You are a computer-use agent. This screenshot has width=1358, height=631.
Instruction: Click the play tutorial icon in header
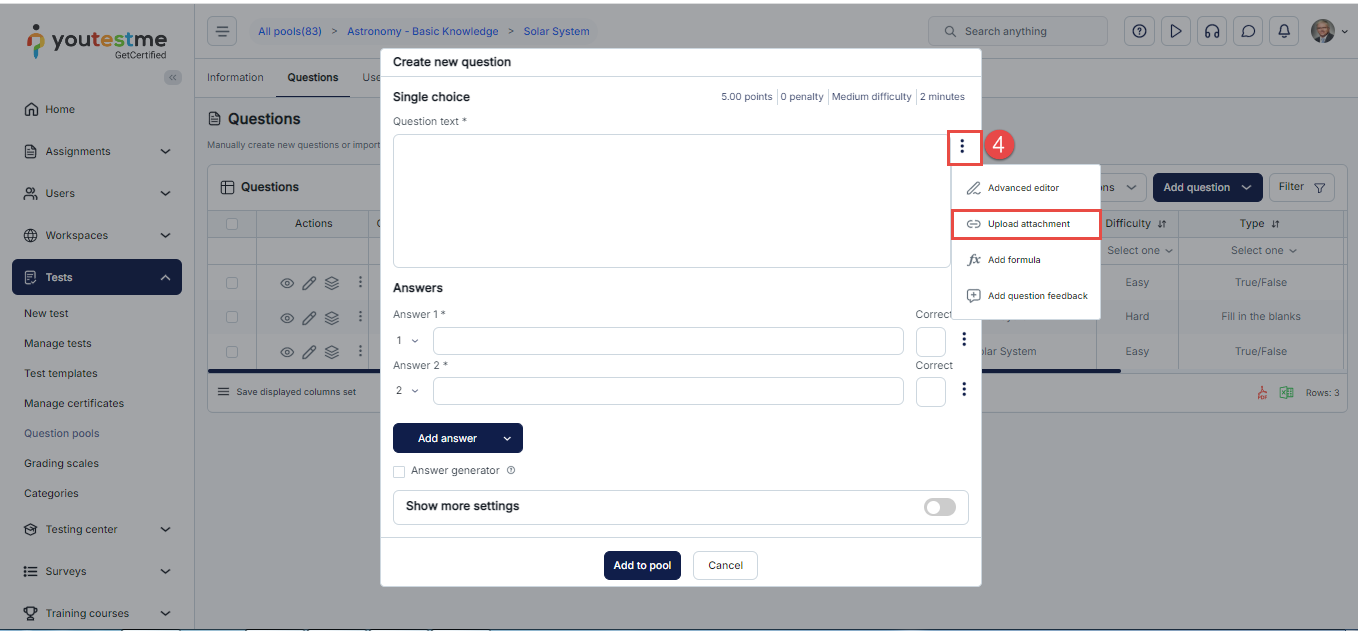[1176, 31]
